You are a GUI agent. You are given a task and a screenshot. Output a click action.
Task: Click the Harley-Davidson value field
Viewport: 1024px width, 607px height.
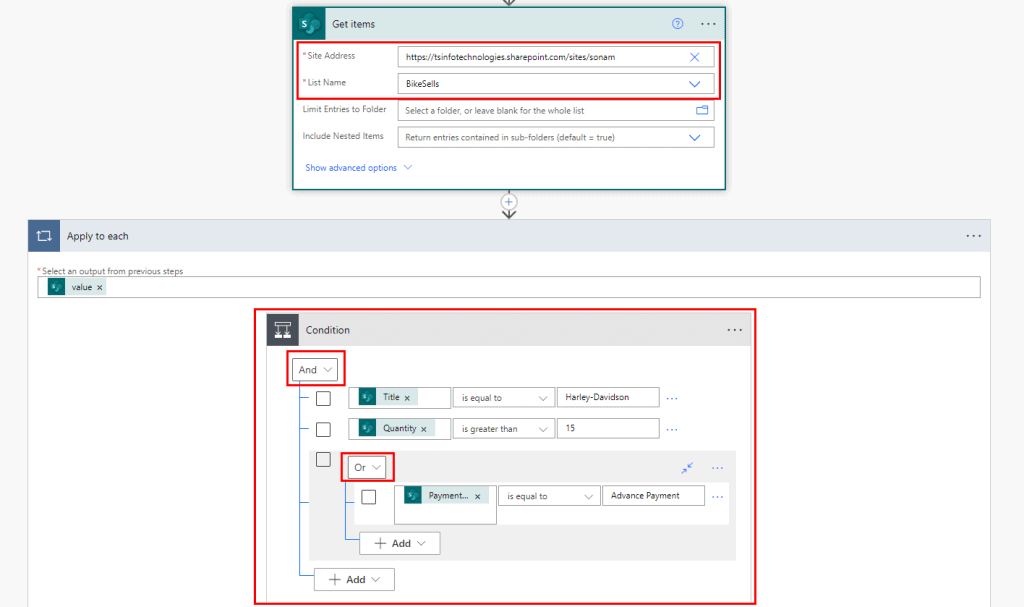[608, 397]
